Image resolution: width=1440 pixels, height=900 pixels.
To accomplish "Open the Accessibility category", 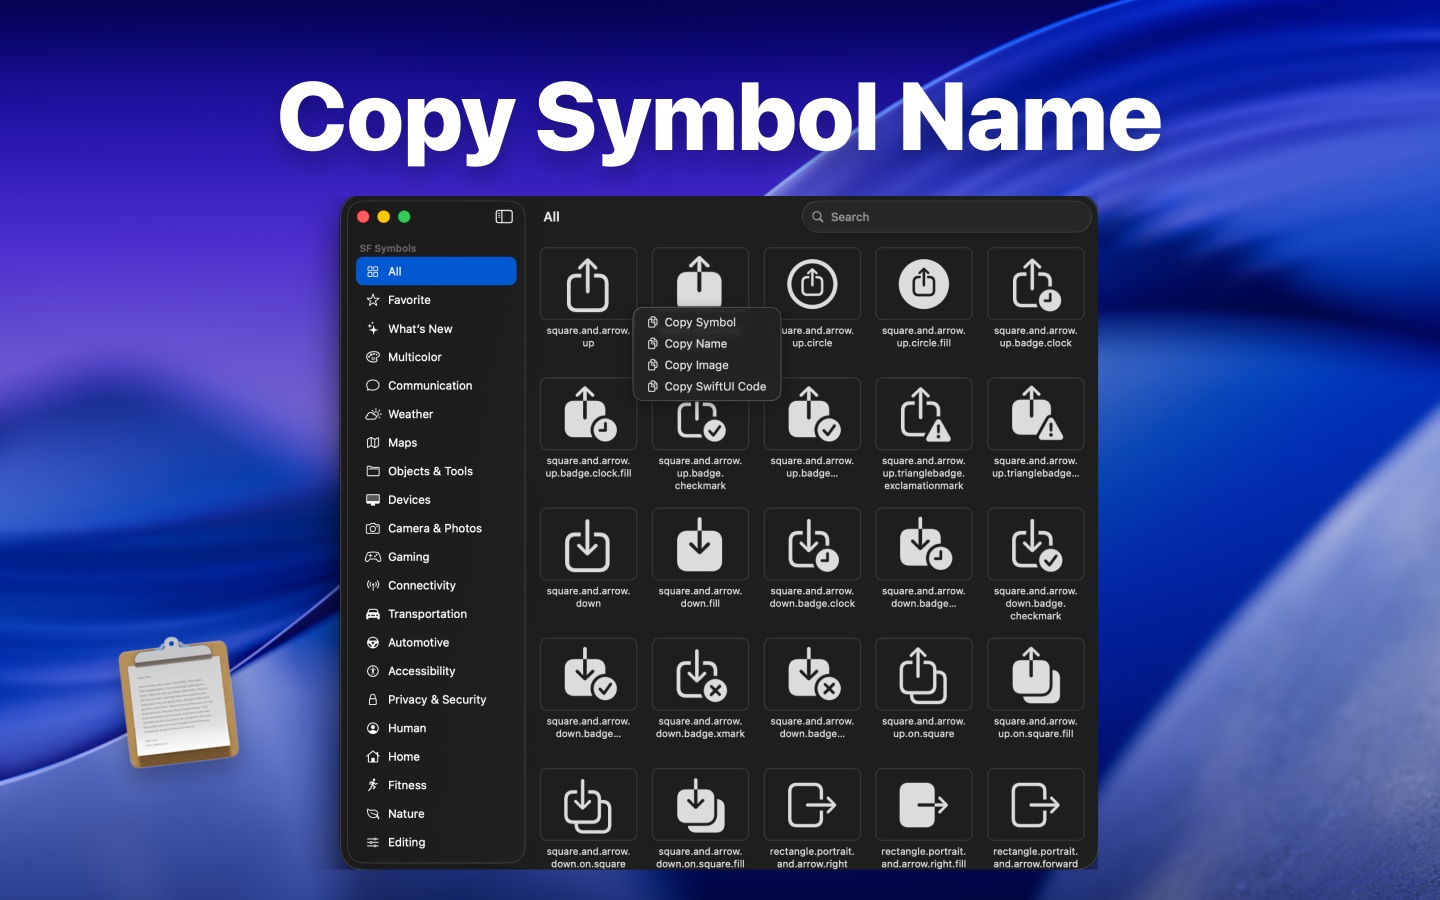I will (x=436, y=671).
